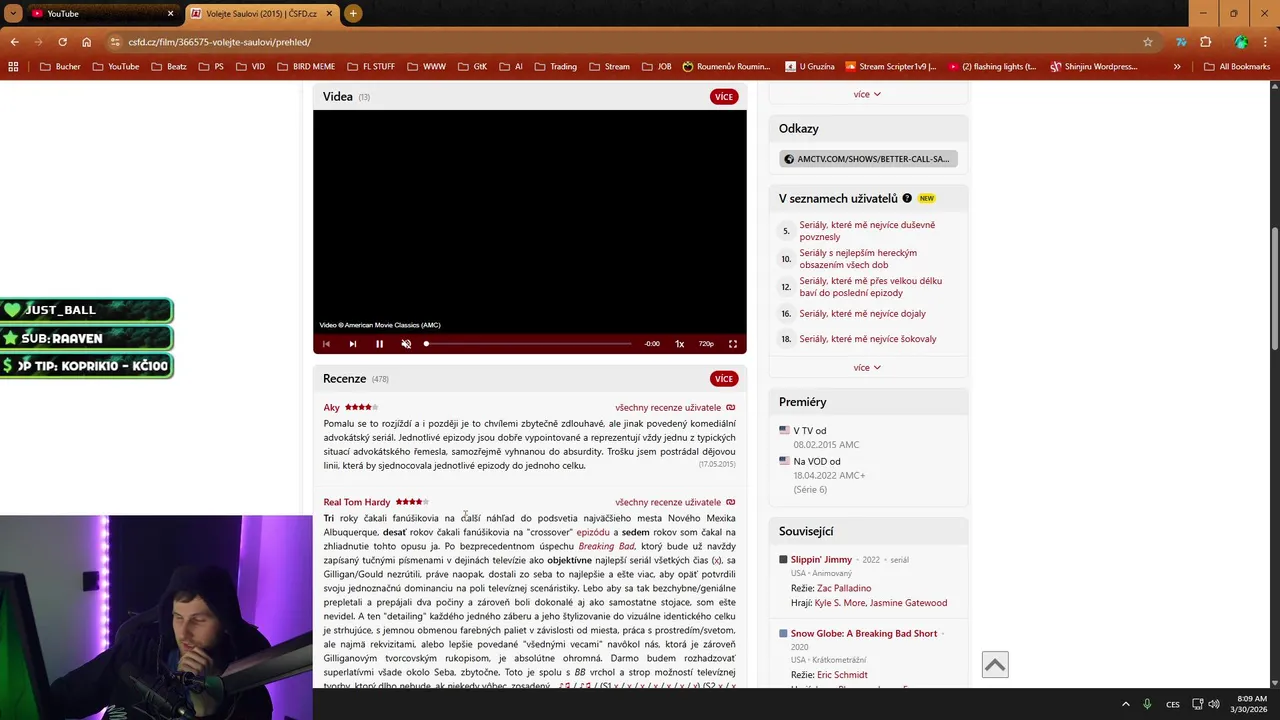Image resolution: width=1280 pixels, height=720 pixels.
Task: Select the Volejte Saulovi ČSFD tab
Action: pyautogui.click(x=262, y=13)
